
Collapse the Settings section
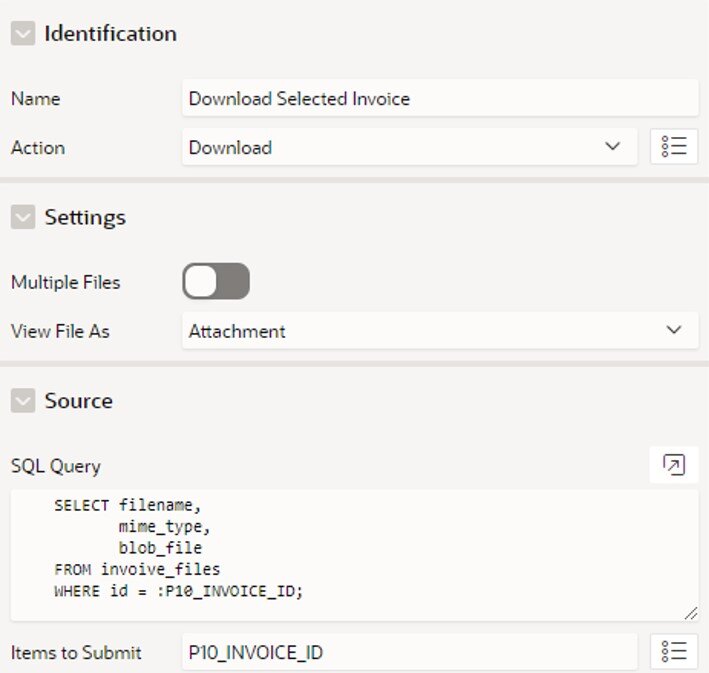click(x=23, y=217)
